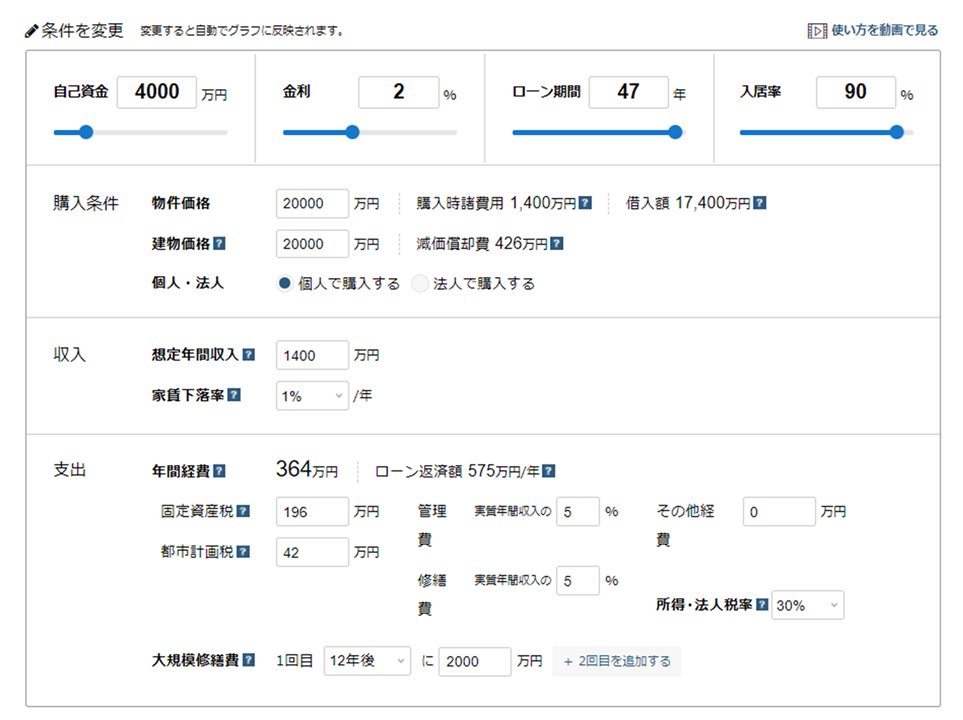Click help icon beside 借入額
The image size is (963, 720).
[759, 204]
